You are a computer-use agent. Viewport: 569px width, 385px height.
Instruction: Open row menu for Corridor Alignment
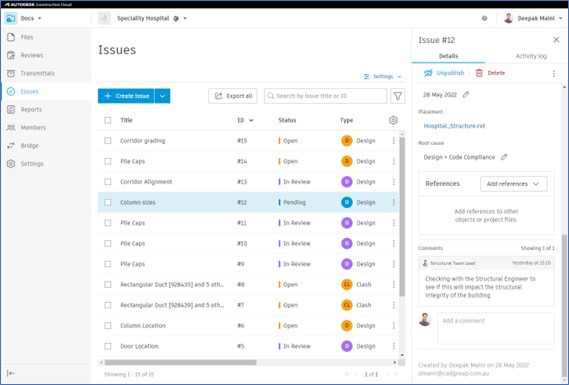(394, 181)
